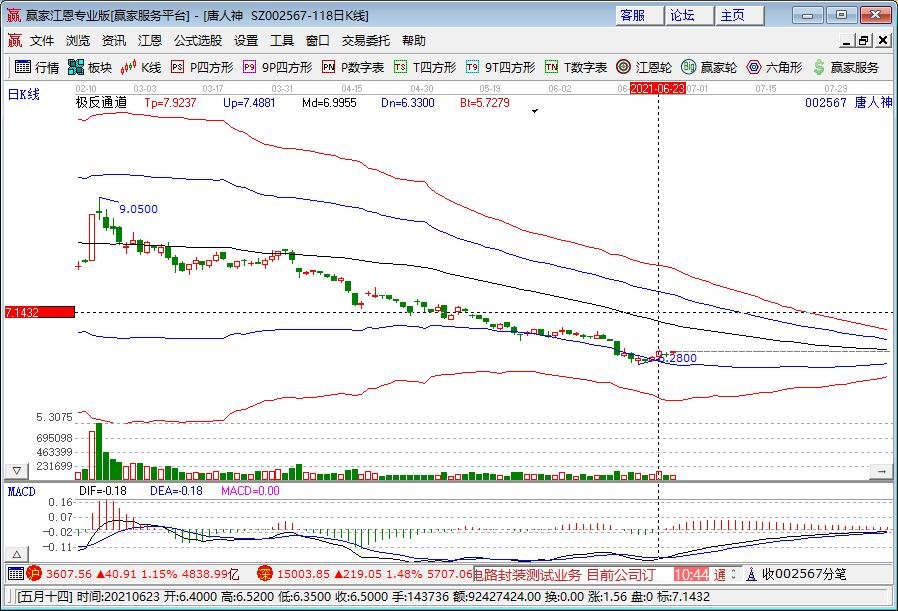
Task: Expand MACD panel with up triangle
Action: (x=17, y=554)
